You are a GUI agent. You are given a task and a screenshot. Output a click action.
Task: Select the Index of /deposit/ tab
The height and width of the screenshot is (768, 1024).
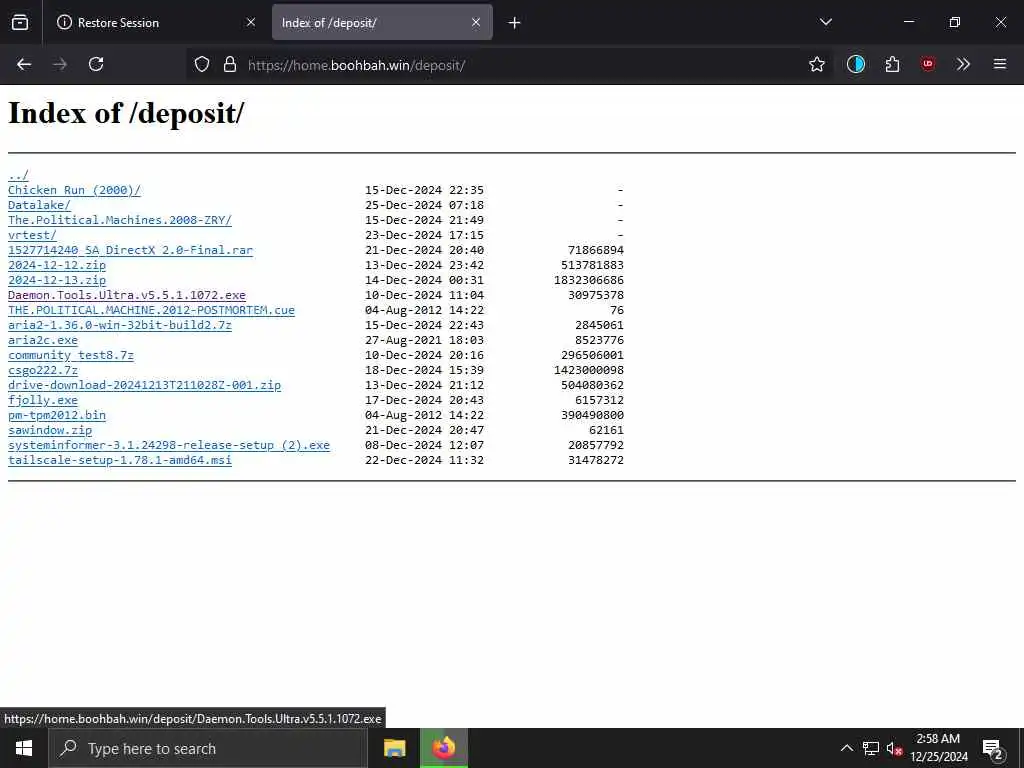click(x=382, y=22)
